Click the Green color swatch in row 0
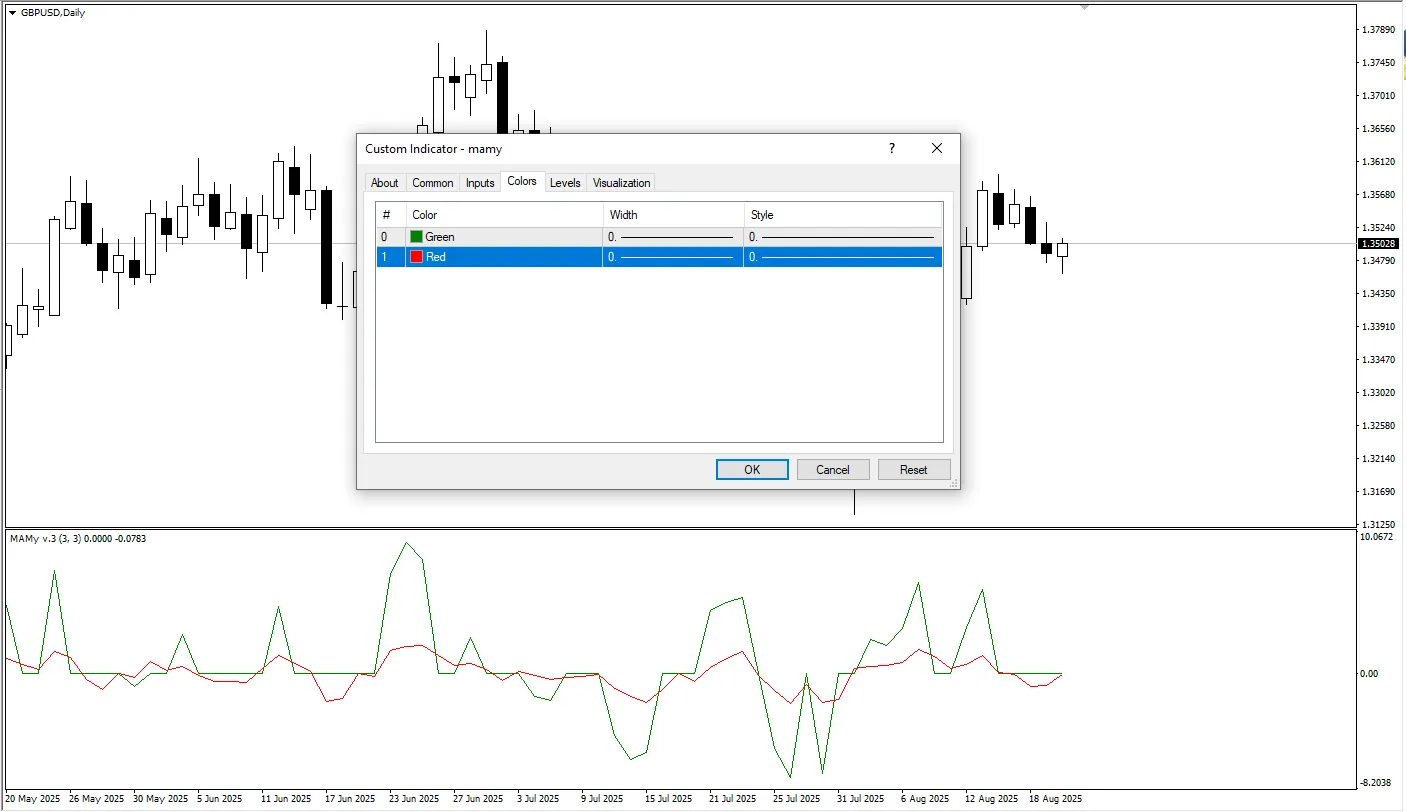 pyautogui.click(x=416, y=237)
